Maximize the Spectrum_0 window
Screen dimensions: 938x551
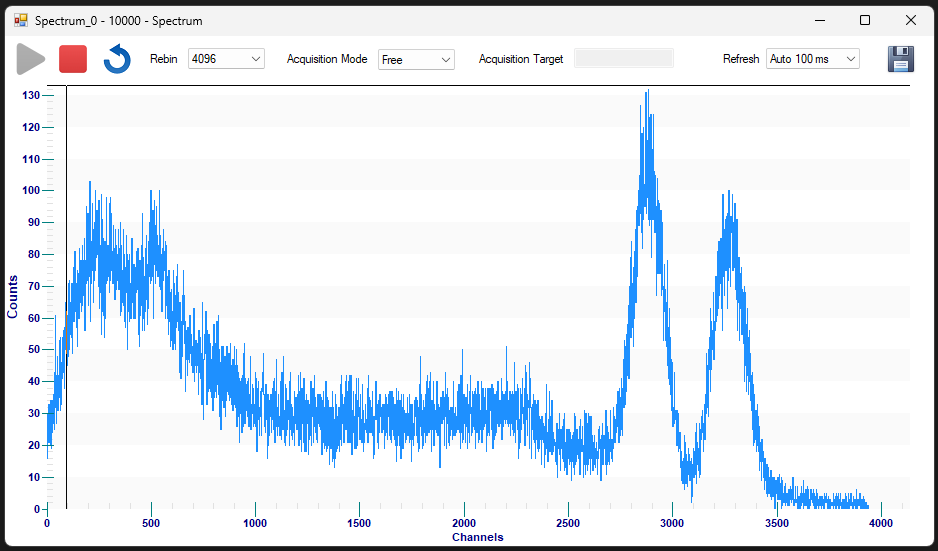(865, 20)
